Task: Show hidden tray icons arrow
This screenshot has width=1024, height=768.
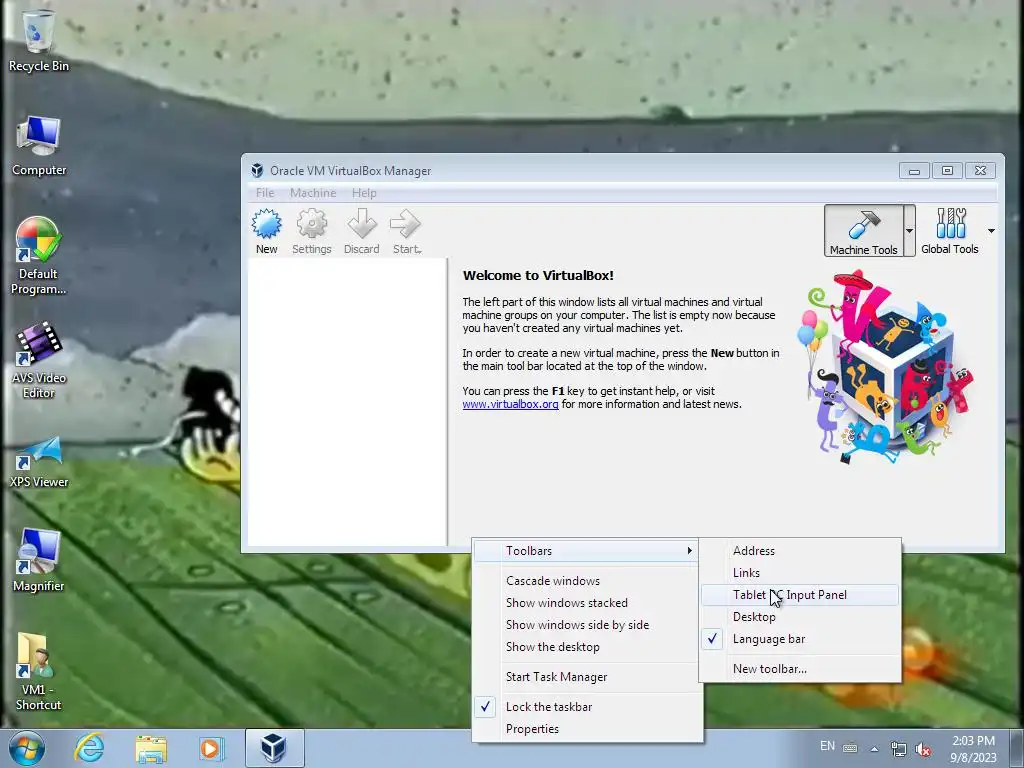Action: (874, 749)
